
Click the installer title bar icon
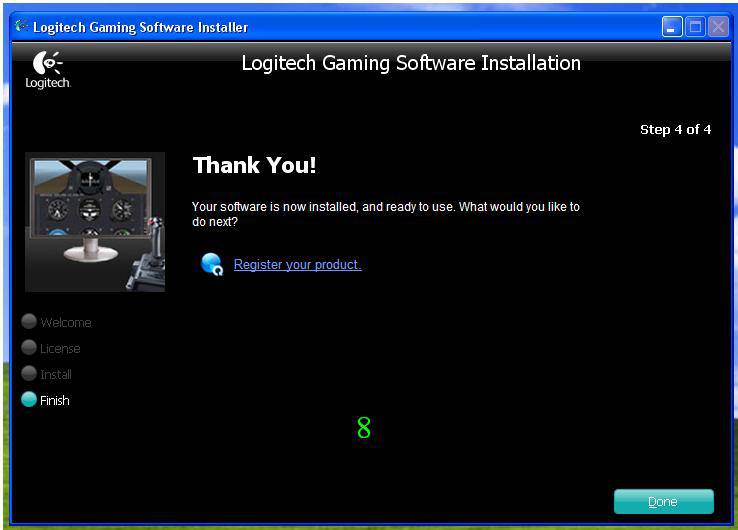(21, 26)
